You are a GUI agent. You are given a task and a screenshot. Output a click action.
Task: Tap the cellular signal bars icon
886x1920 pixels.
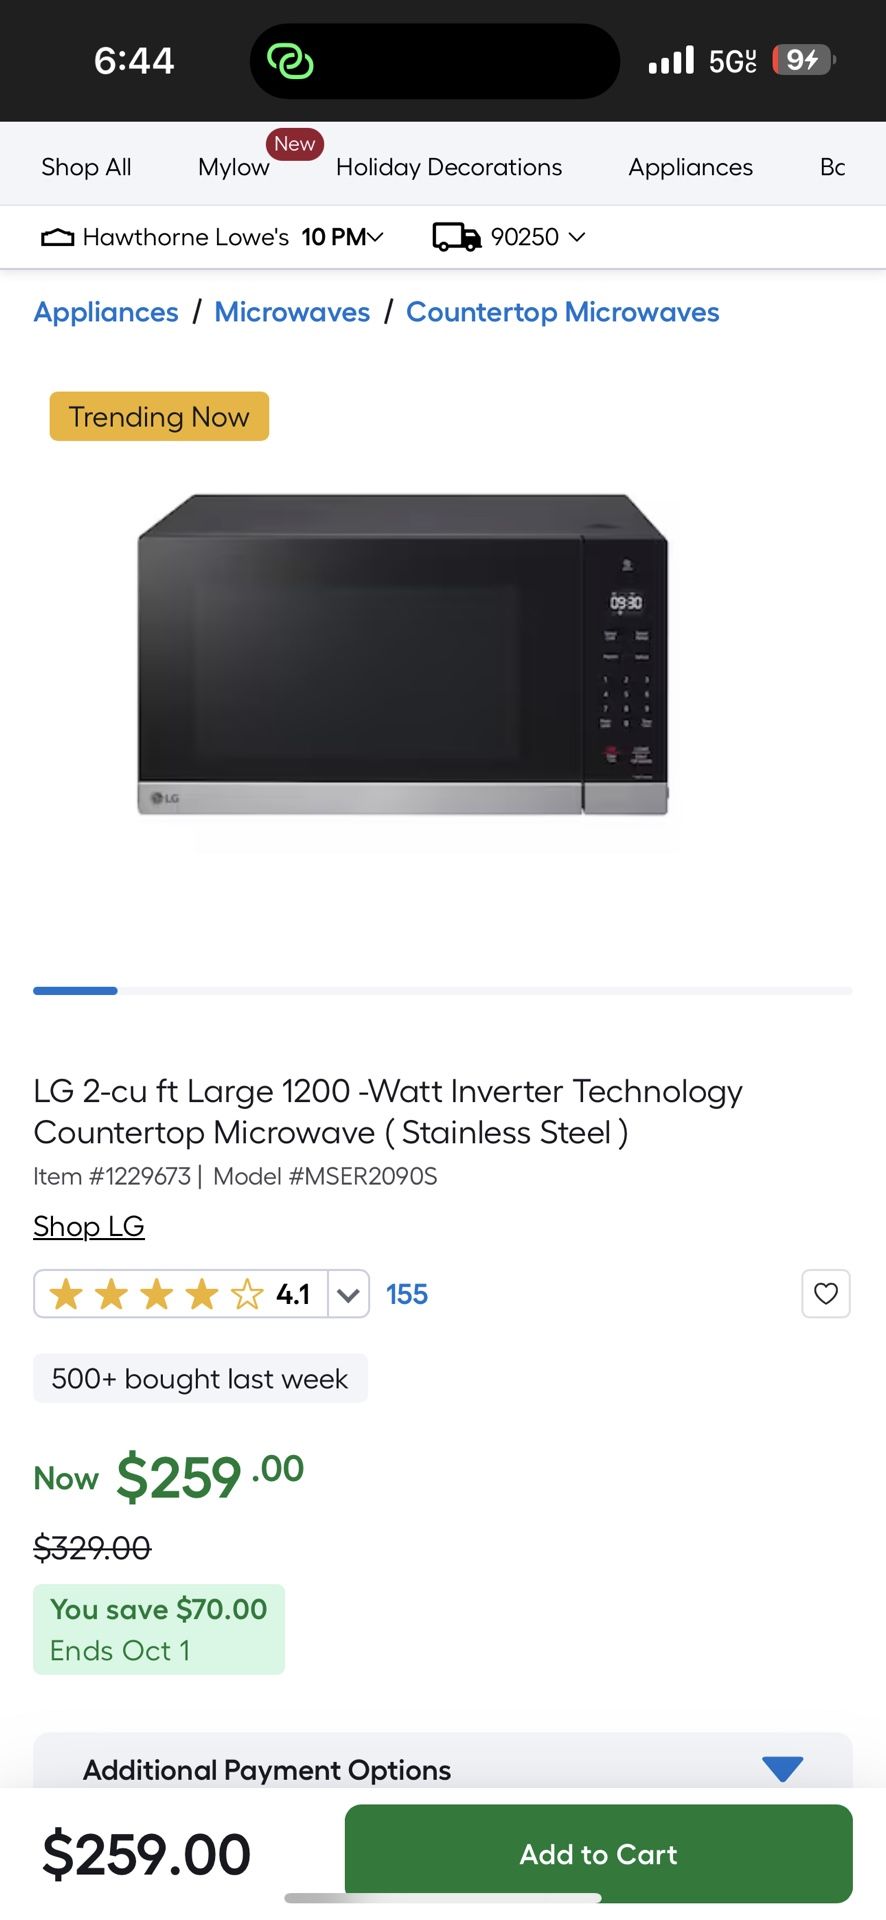[671, 60]
